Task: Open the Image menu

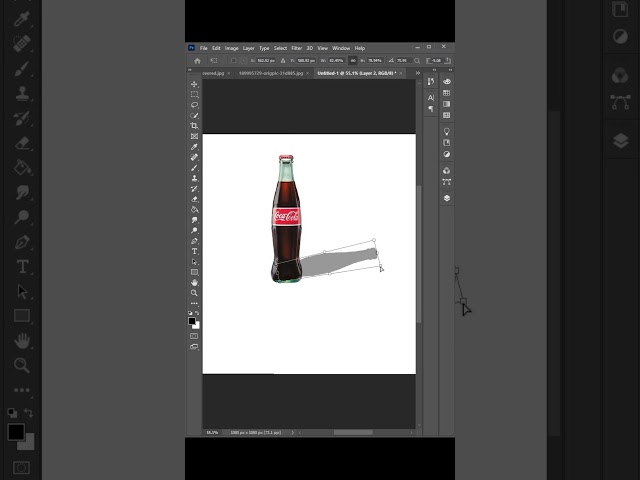Action: pyautogui.click(x=231, y=48)
